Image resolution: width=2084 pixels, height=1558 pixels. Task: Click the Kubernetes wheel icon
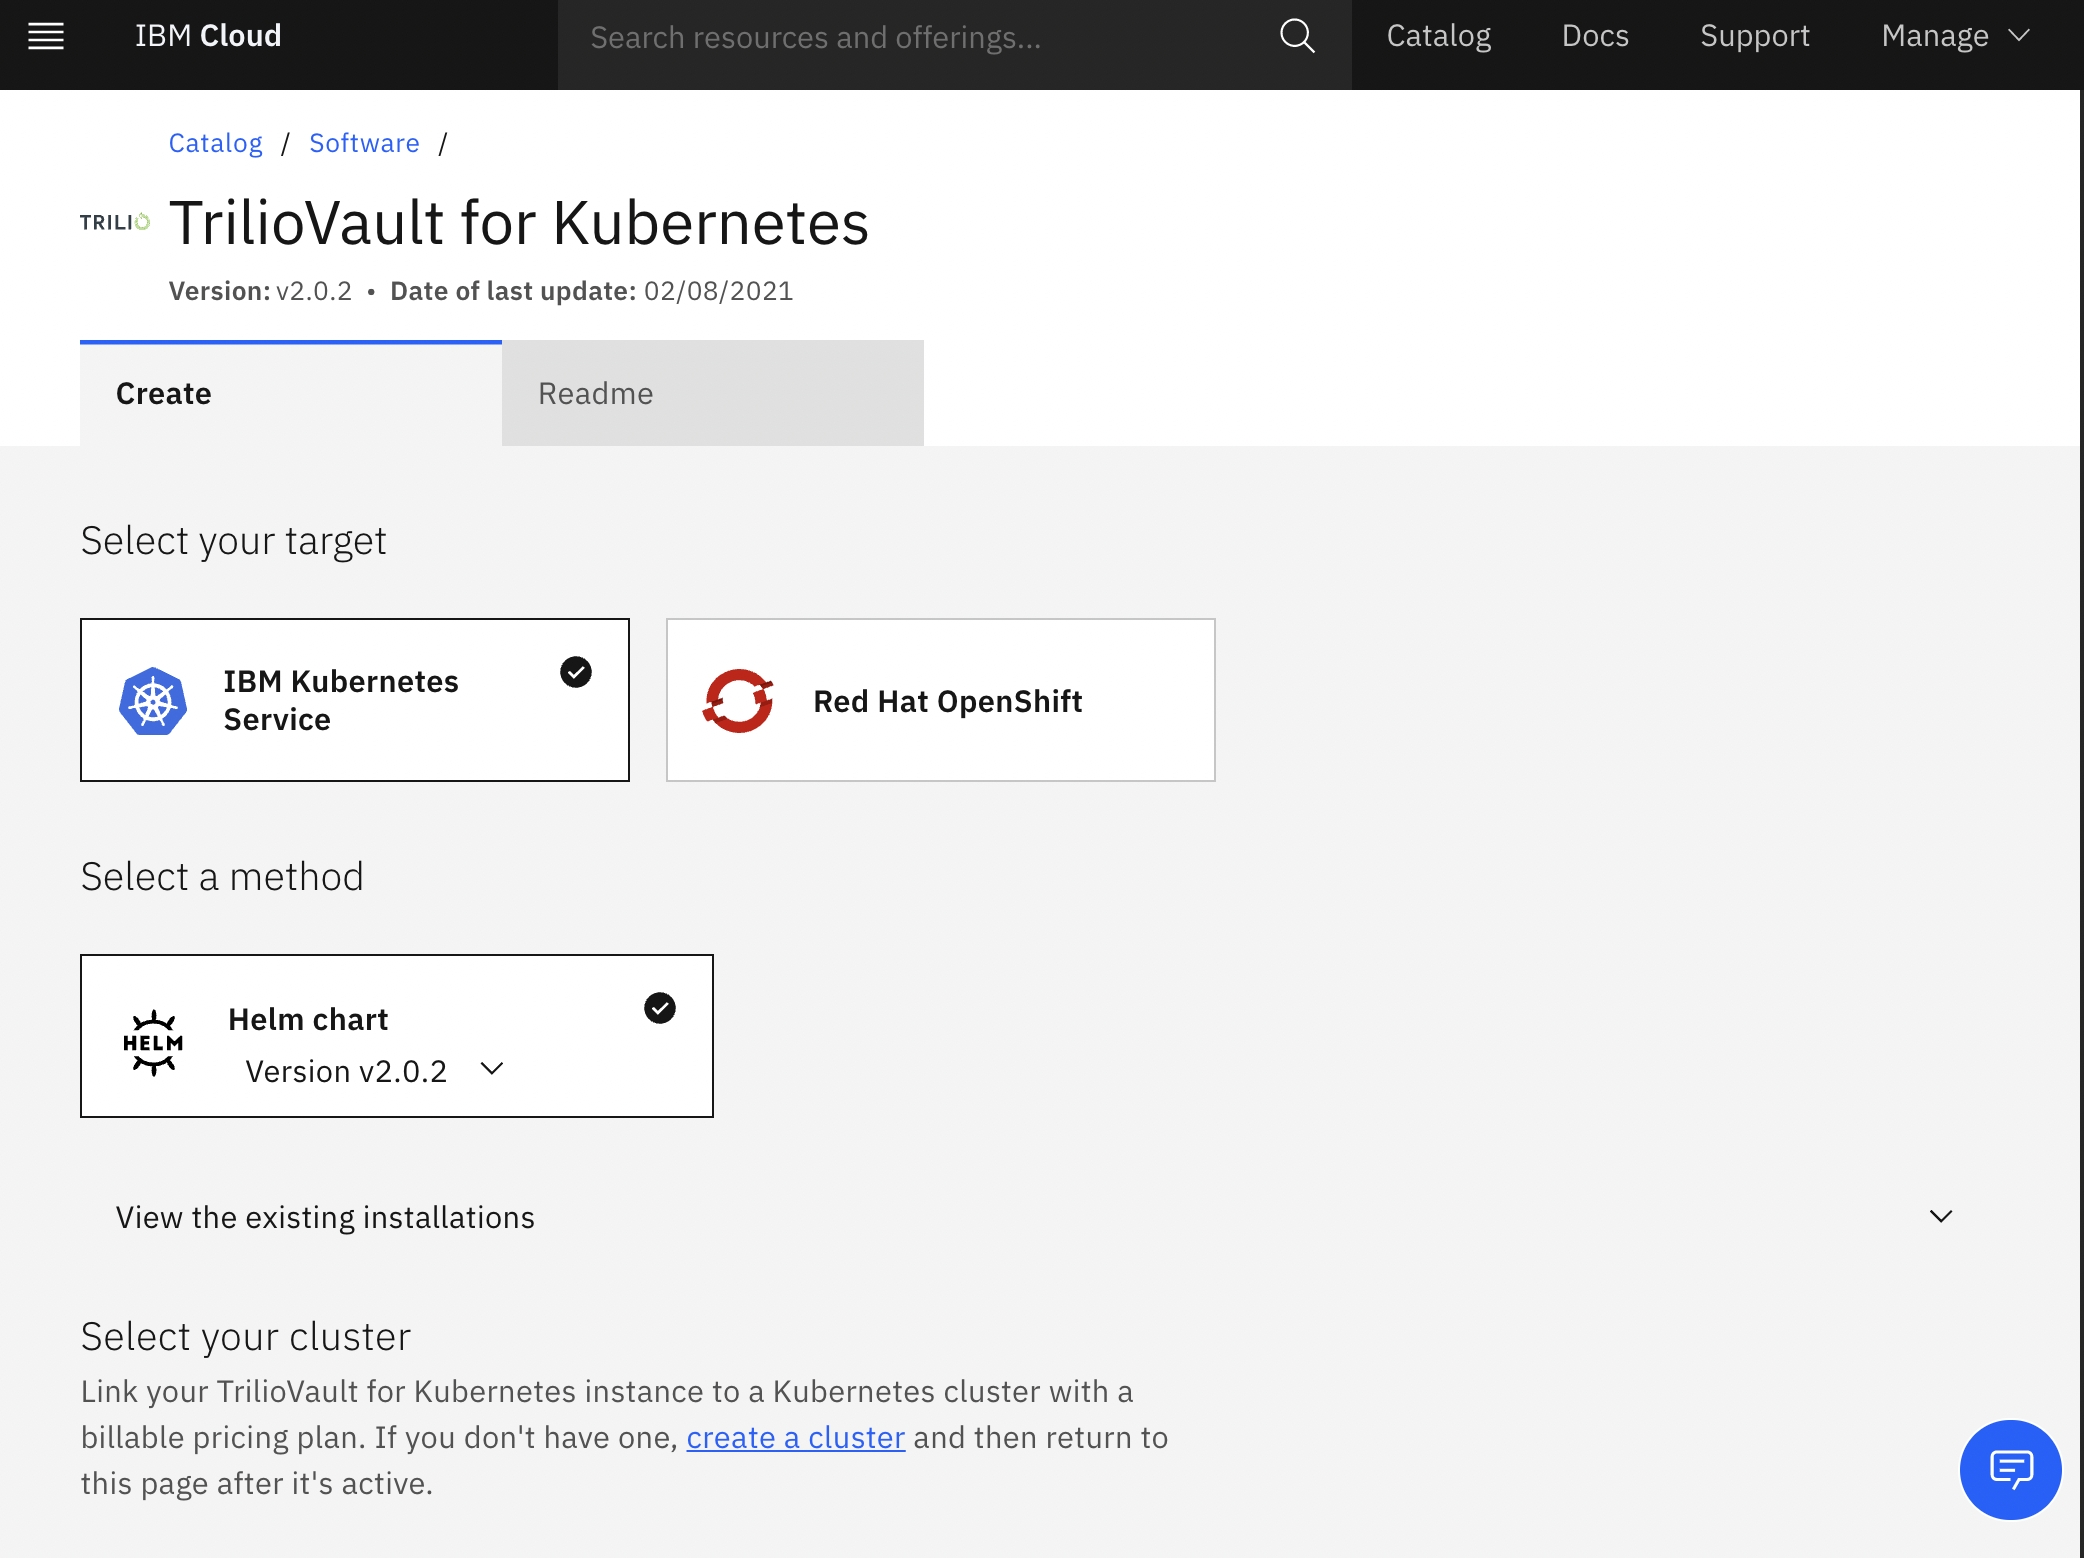point(153,702)
